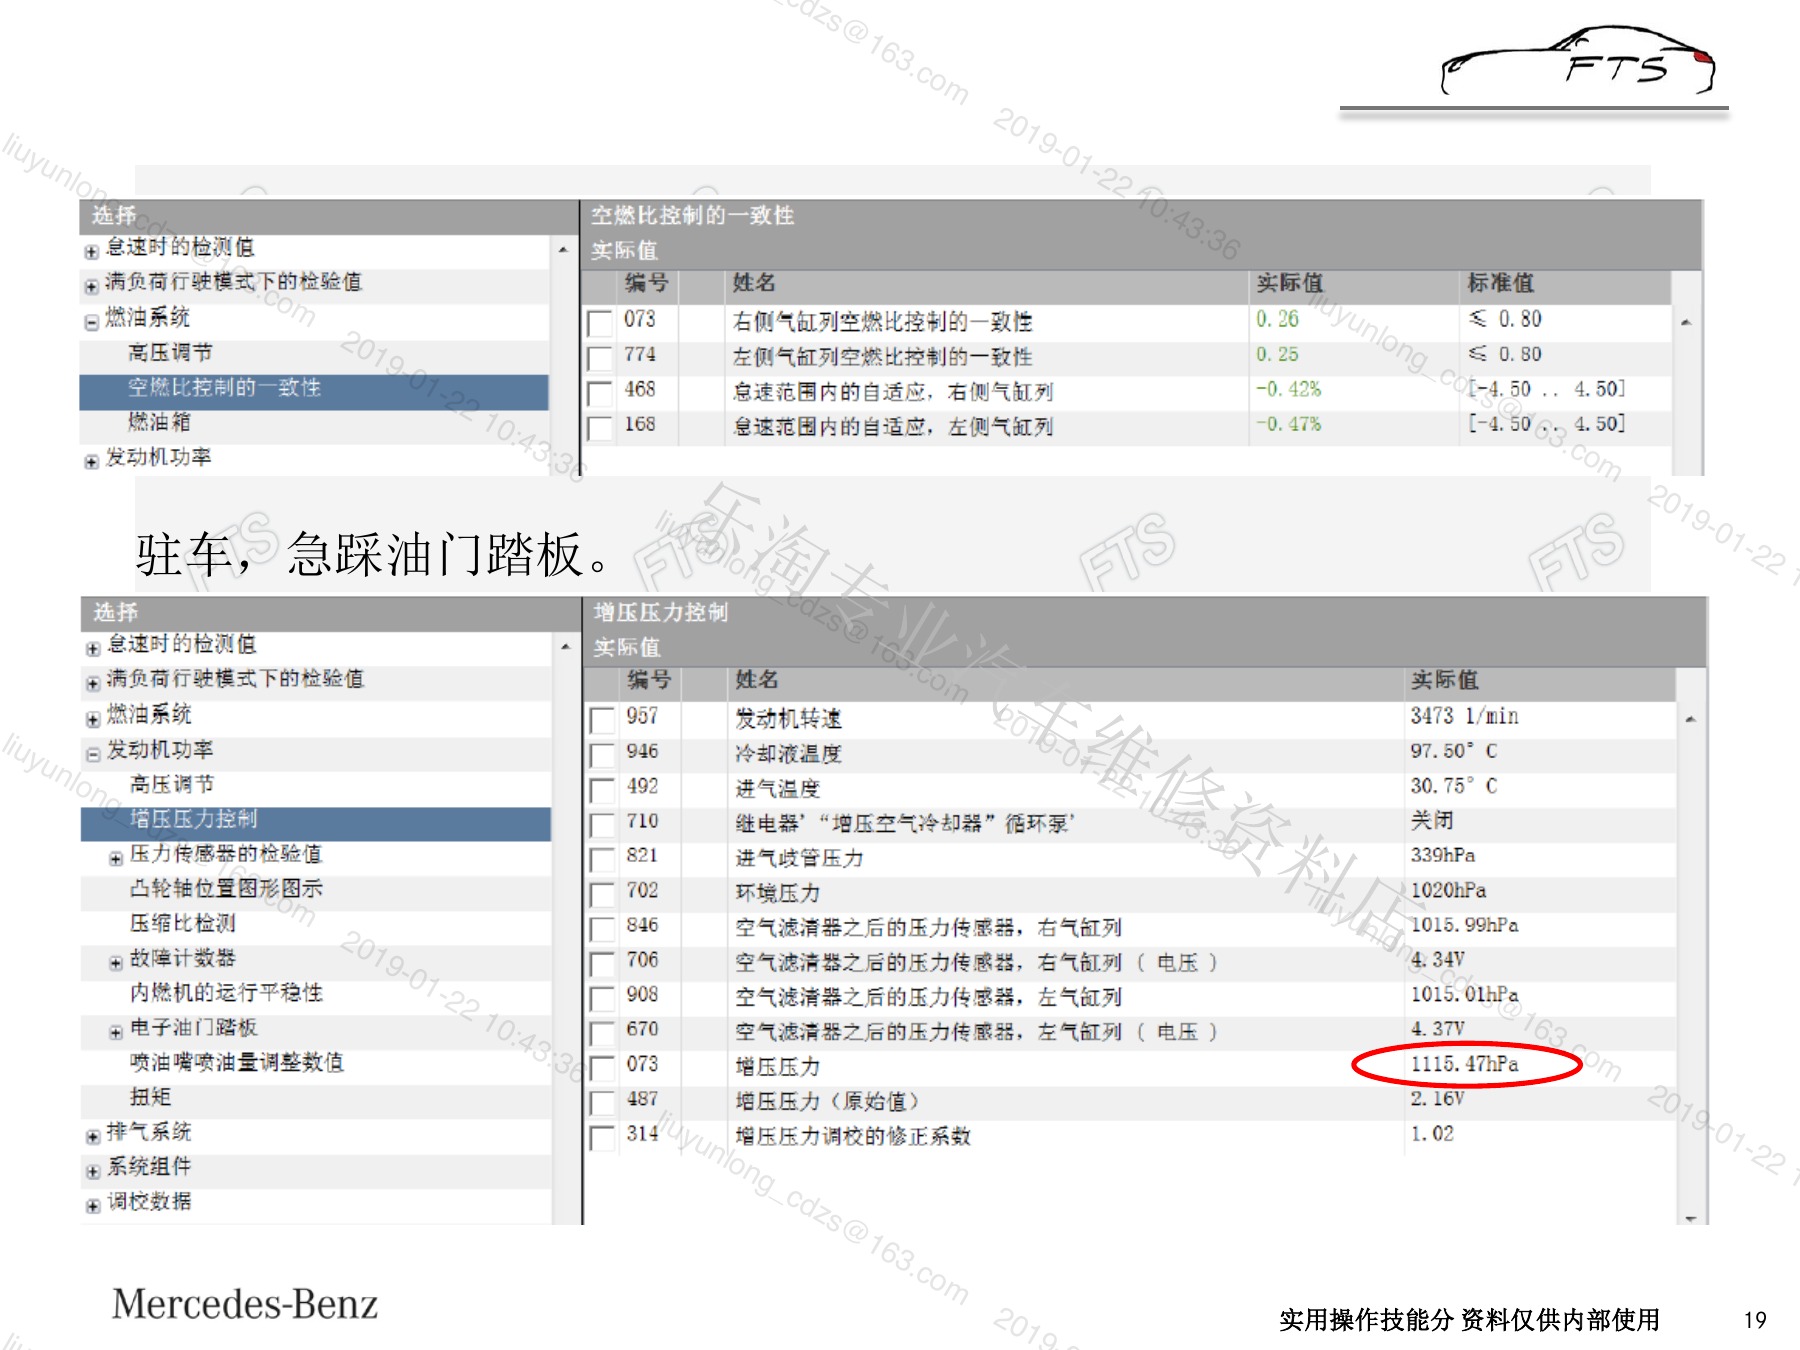Image resolution: width=1800 pixels, height=1350 pixels.
Task: Tick checkbox for 增压压力 row showing 1115.47hPa
Action: click(603, 1068)
